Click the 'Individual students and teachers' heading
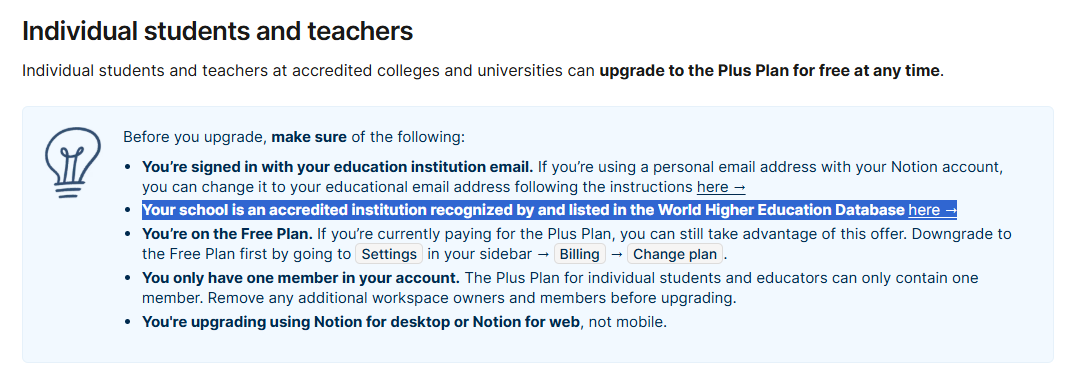This screenshot has height=379, width=1072. click(x=217, y=31)
